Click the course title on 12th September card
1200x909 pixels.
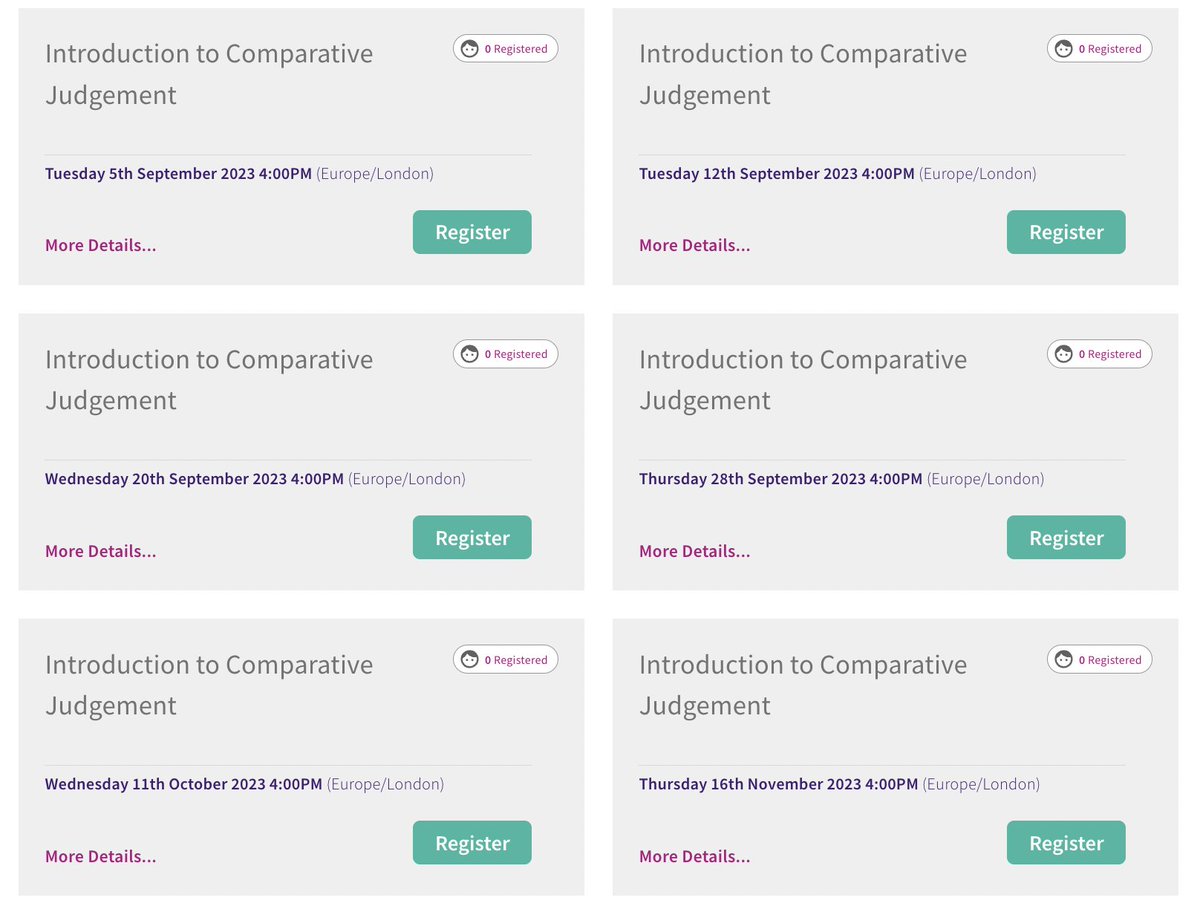(x=803, y=74)
